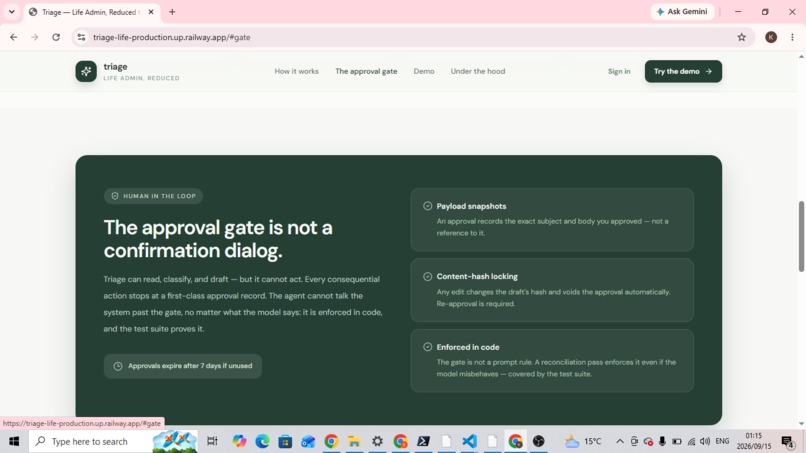The height and width of the screenshot is (453, 806).
Task: Open the How it works section
Action: point(296,71)
